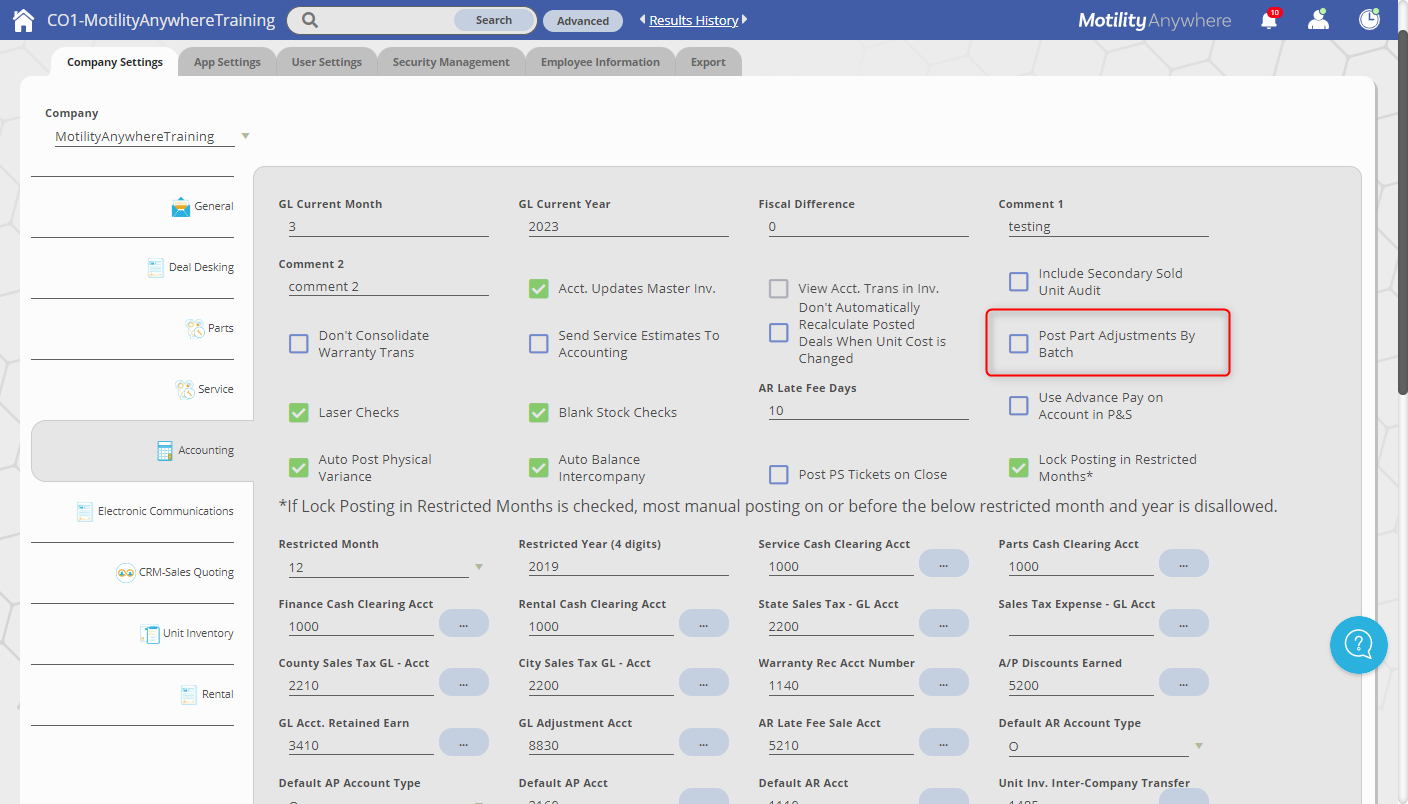The height and width of the screenshot is (804, 1408).
Task: Click the Accounting calculator icon
Action: pyautogui.click(x=165, y=451)
